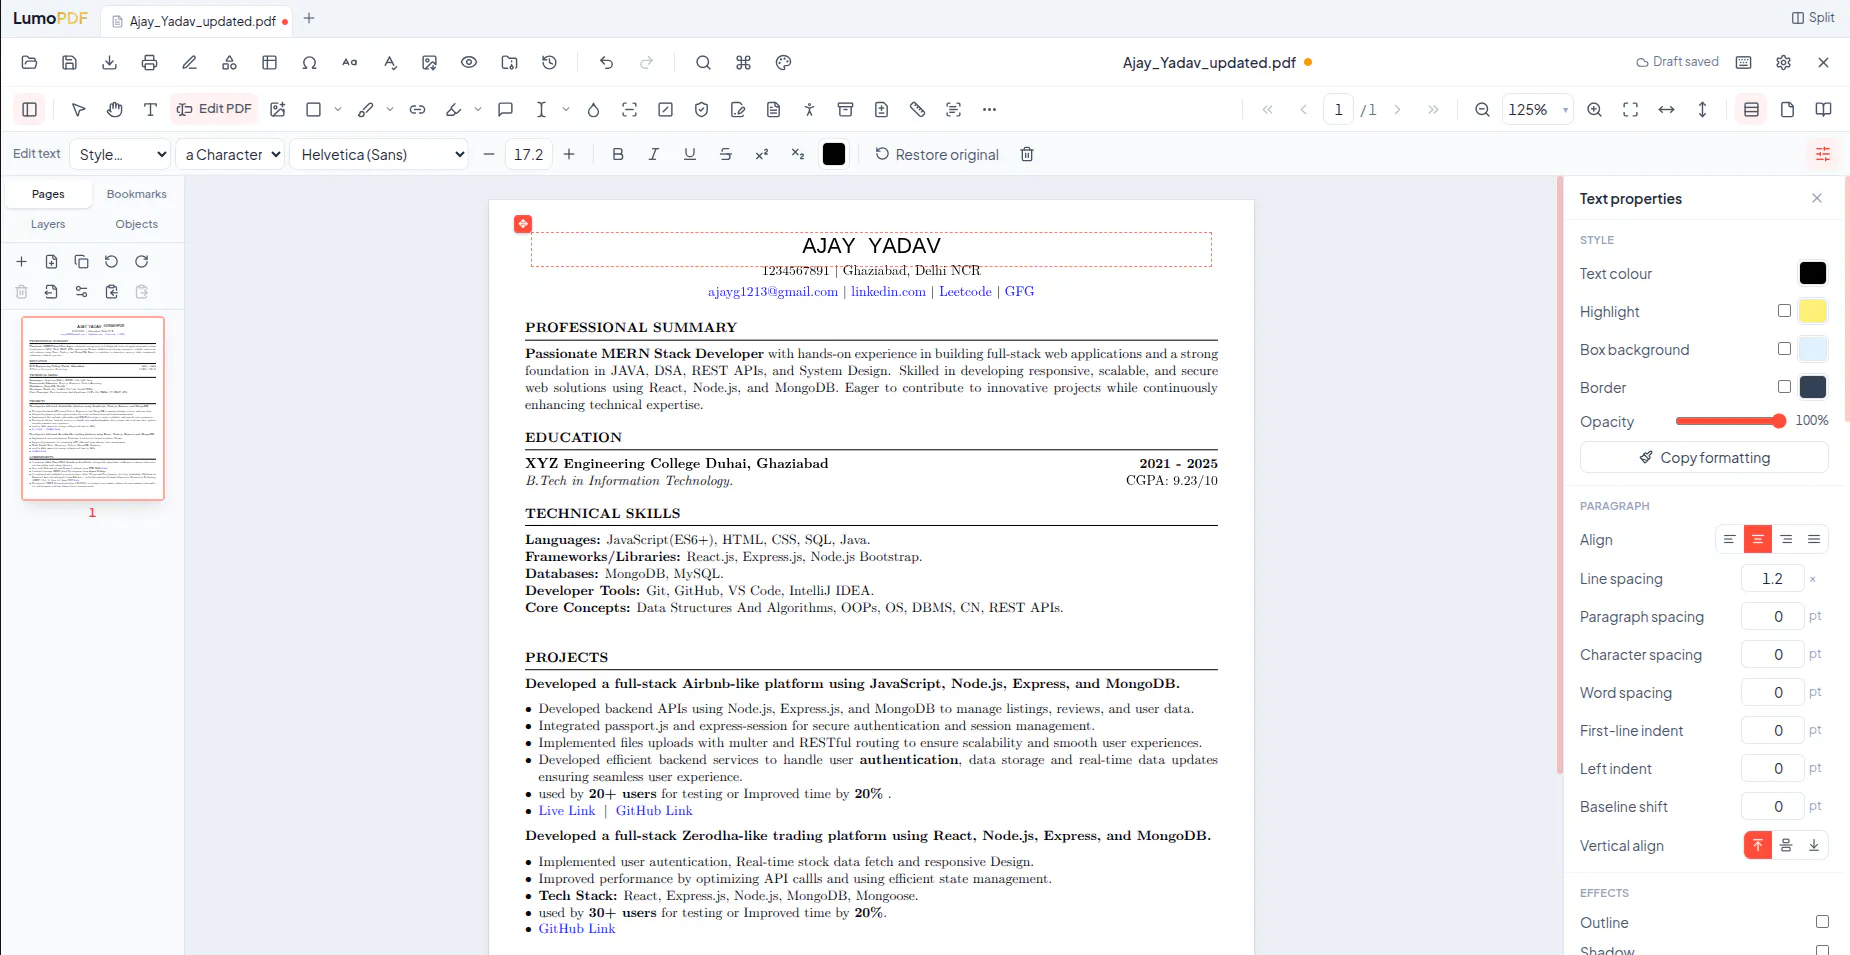The image size is (1850, 955).
Task: Click the Zoom in icon
Action: [x=1595, y=110]
